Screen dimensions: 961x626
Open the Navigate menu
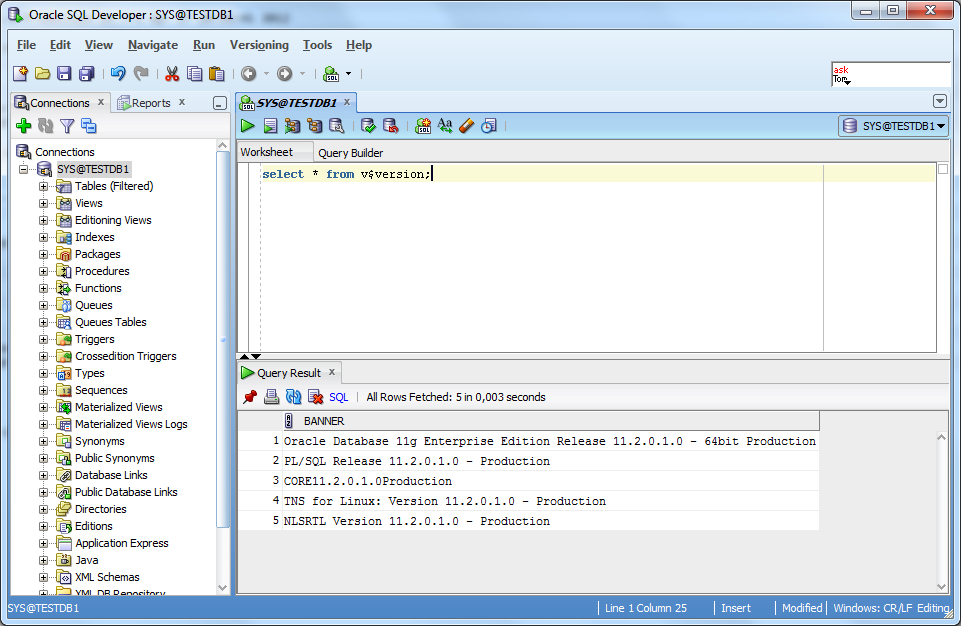[153, 45]
